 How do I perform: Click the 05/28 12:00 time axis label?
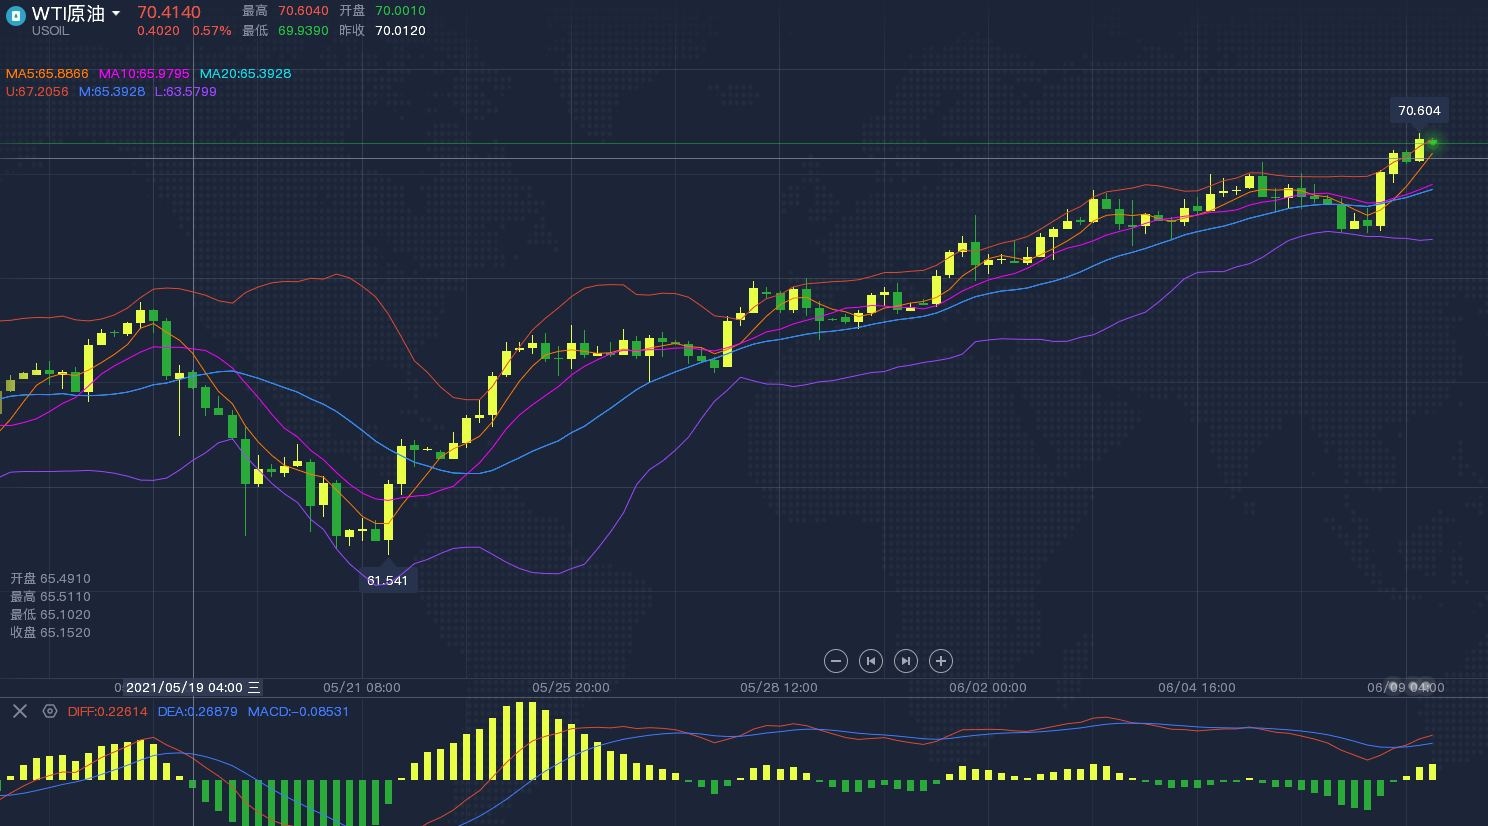(x=778, y=688)
